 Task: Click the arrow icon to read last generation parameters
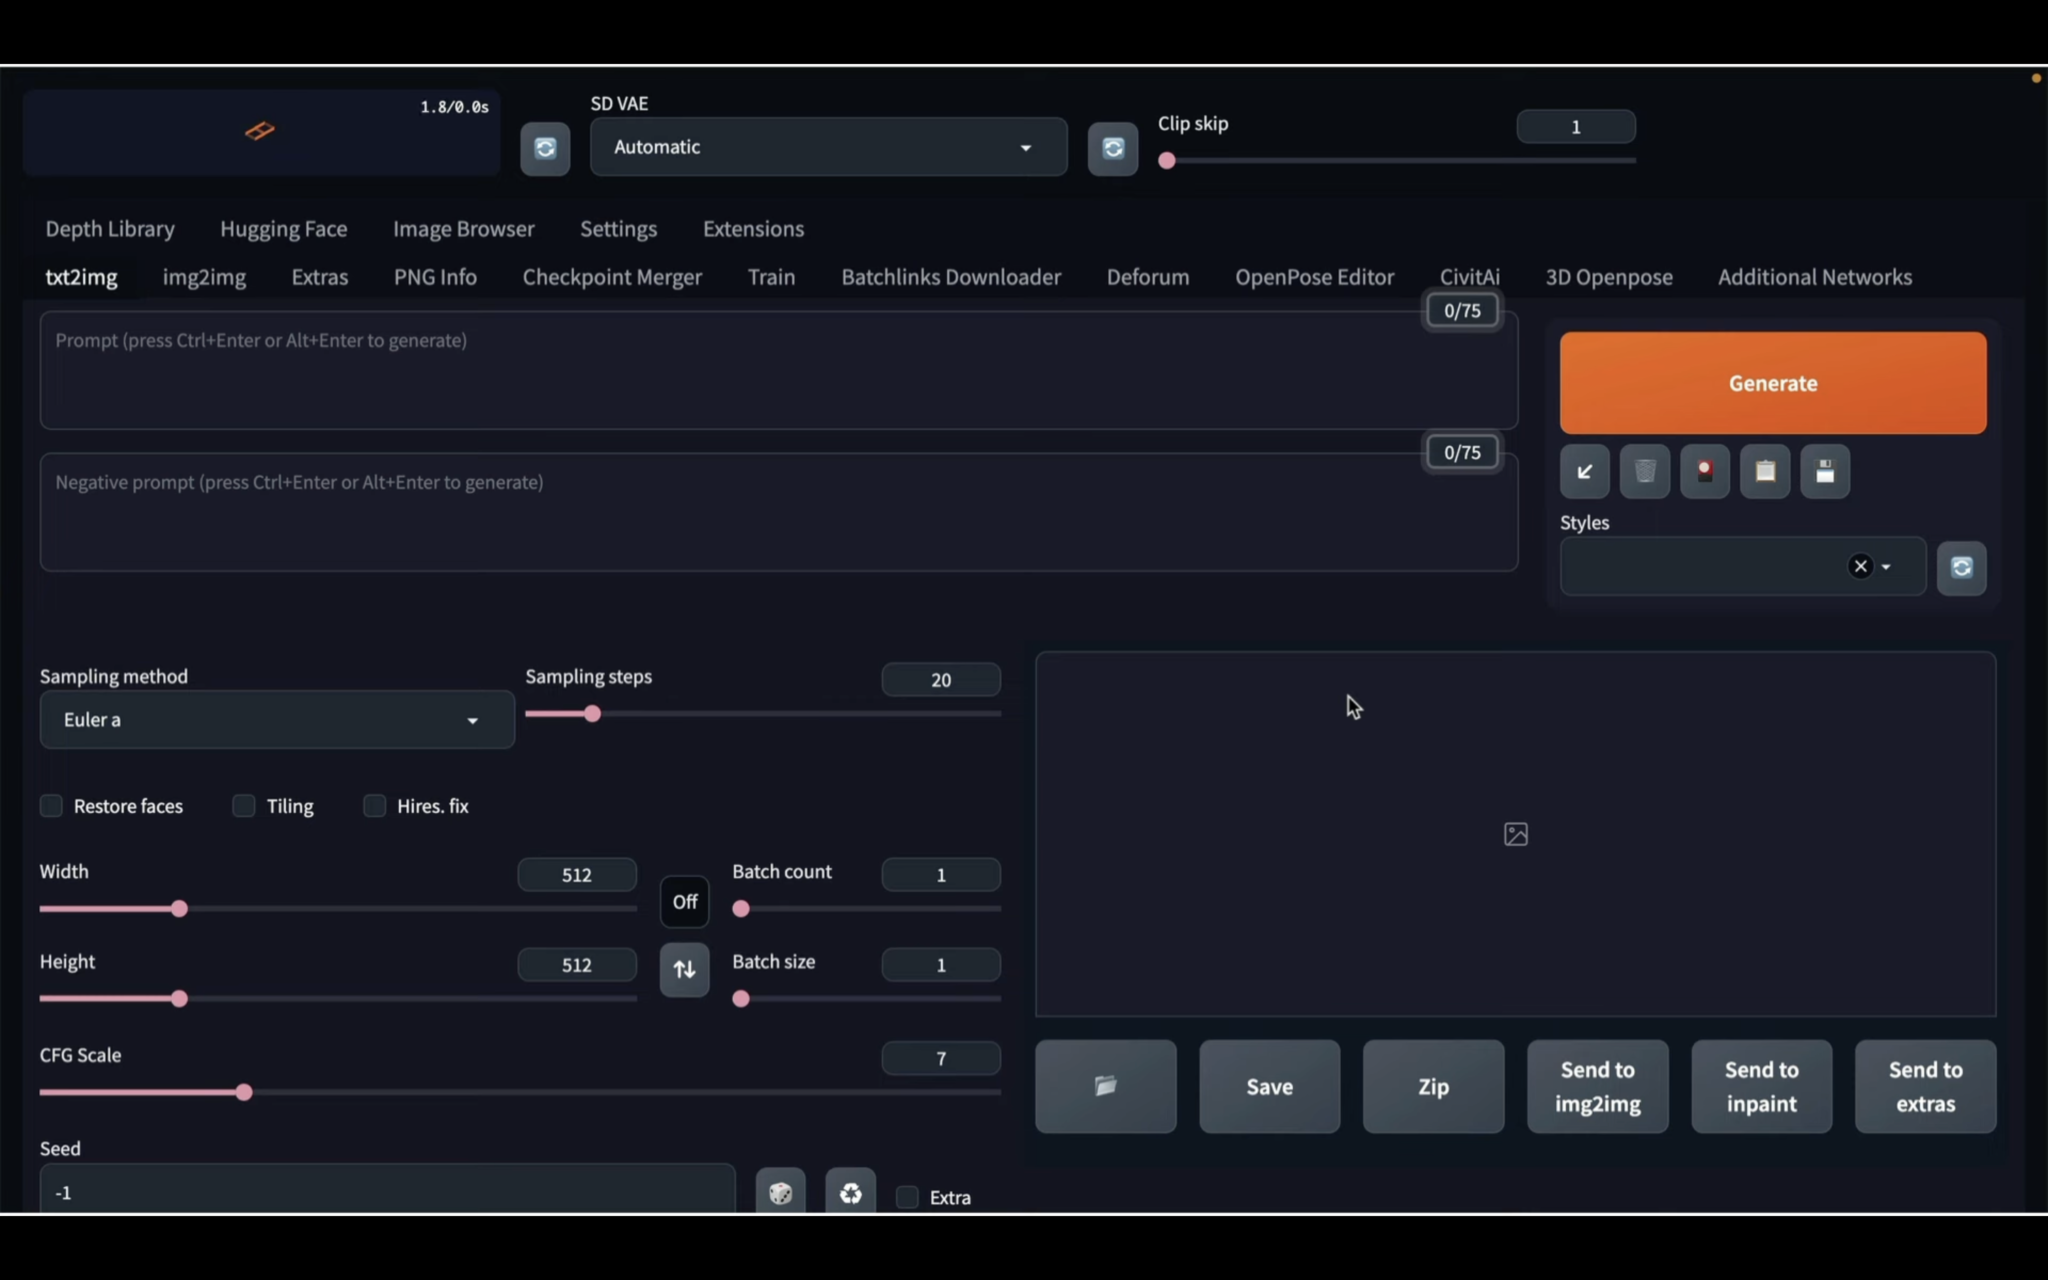[1584, 471]
